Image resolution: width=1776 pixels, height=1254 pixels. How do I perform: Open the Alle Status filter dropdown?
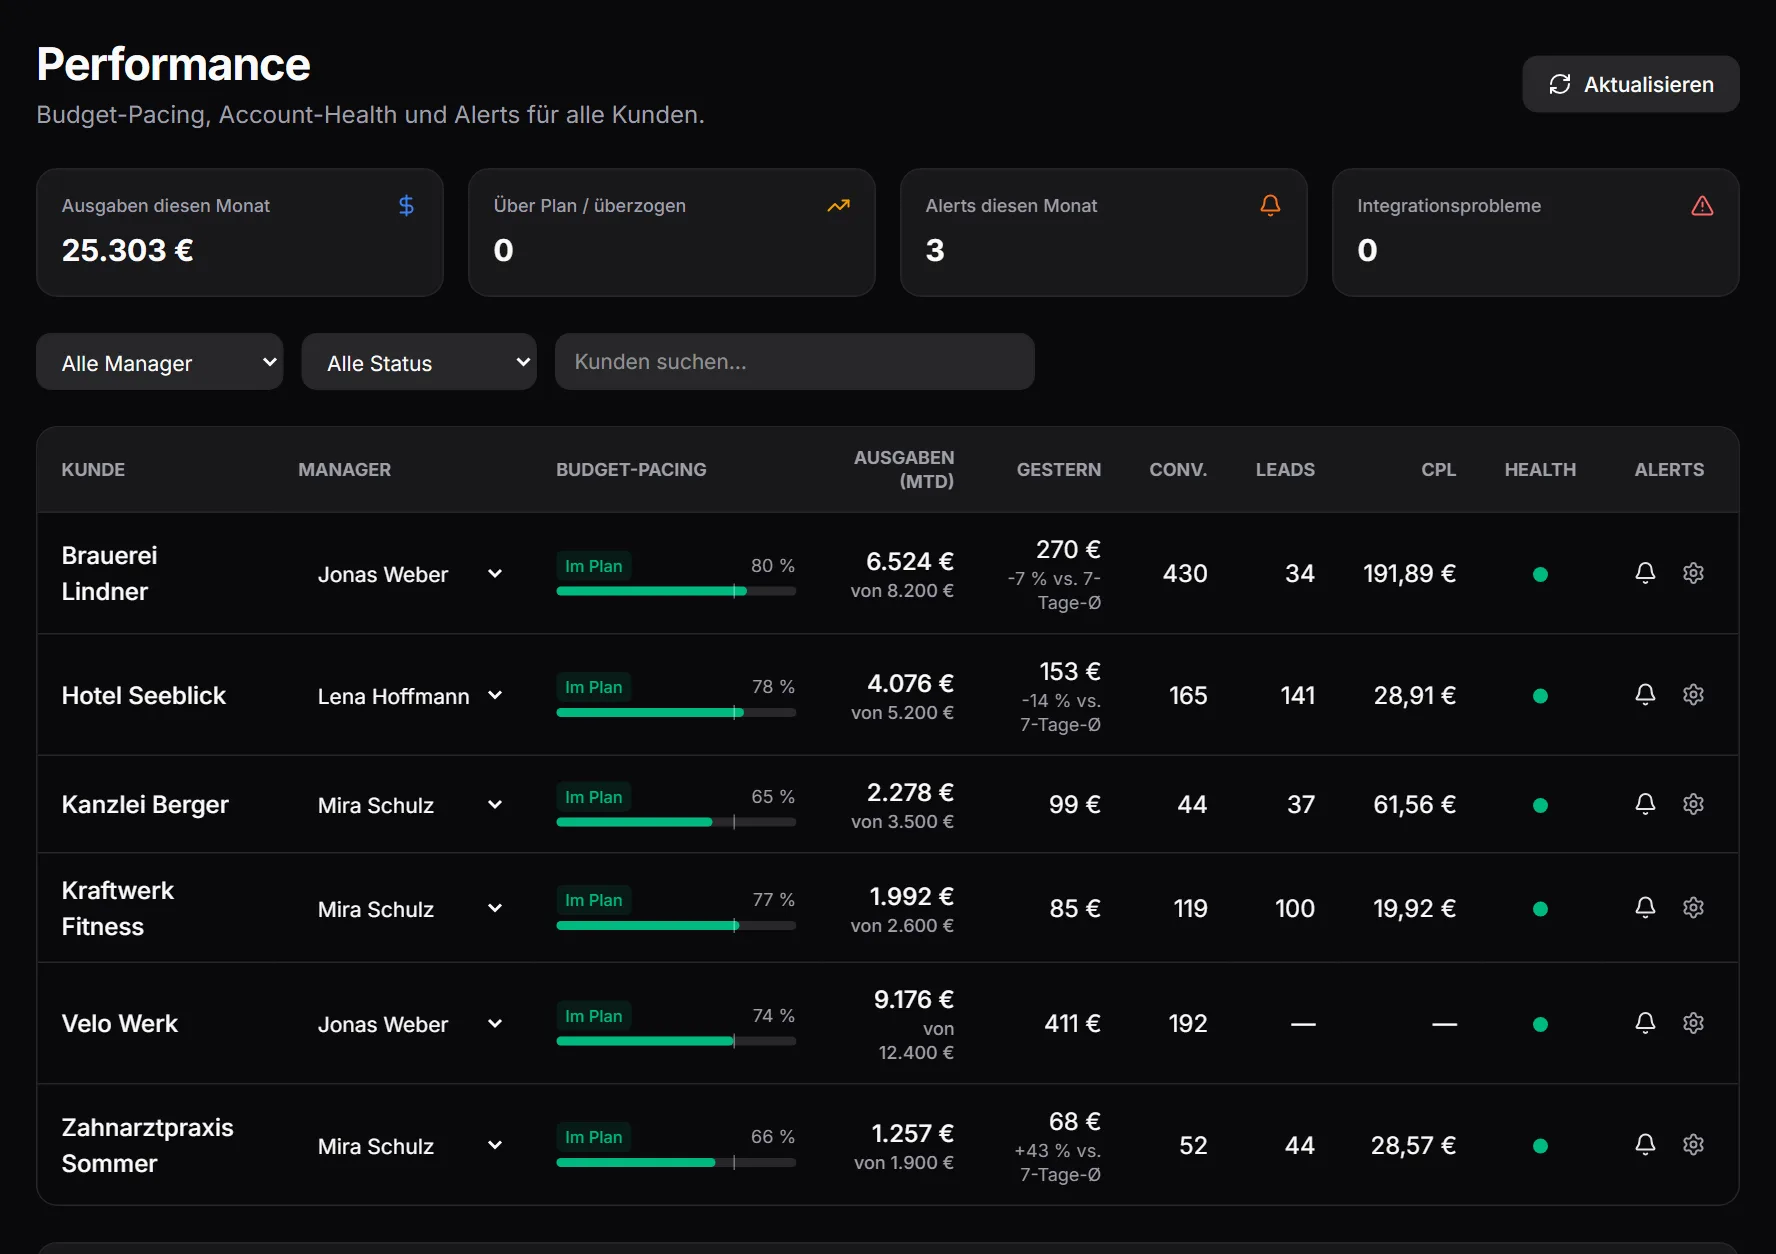419,362
